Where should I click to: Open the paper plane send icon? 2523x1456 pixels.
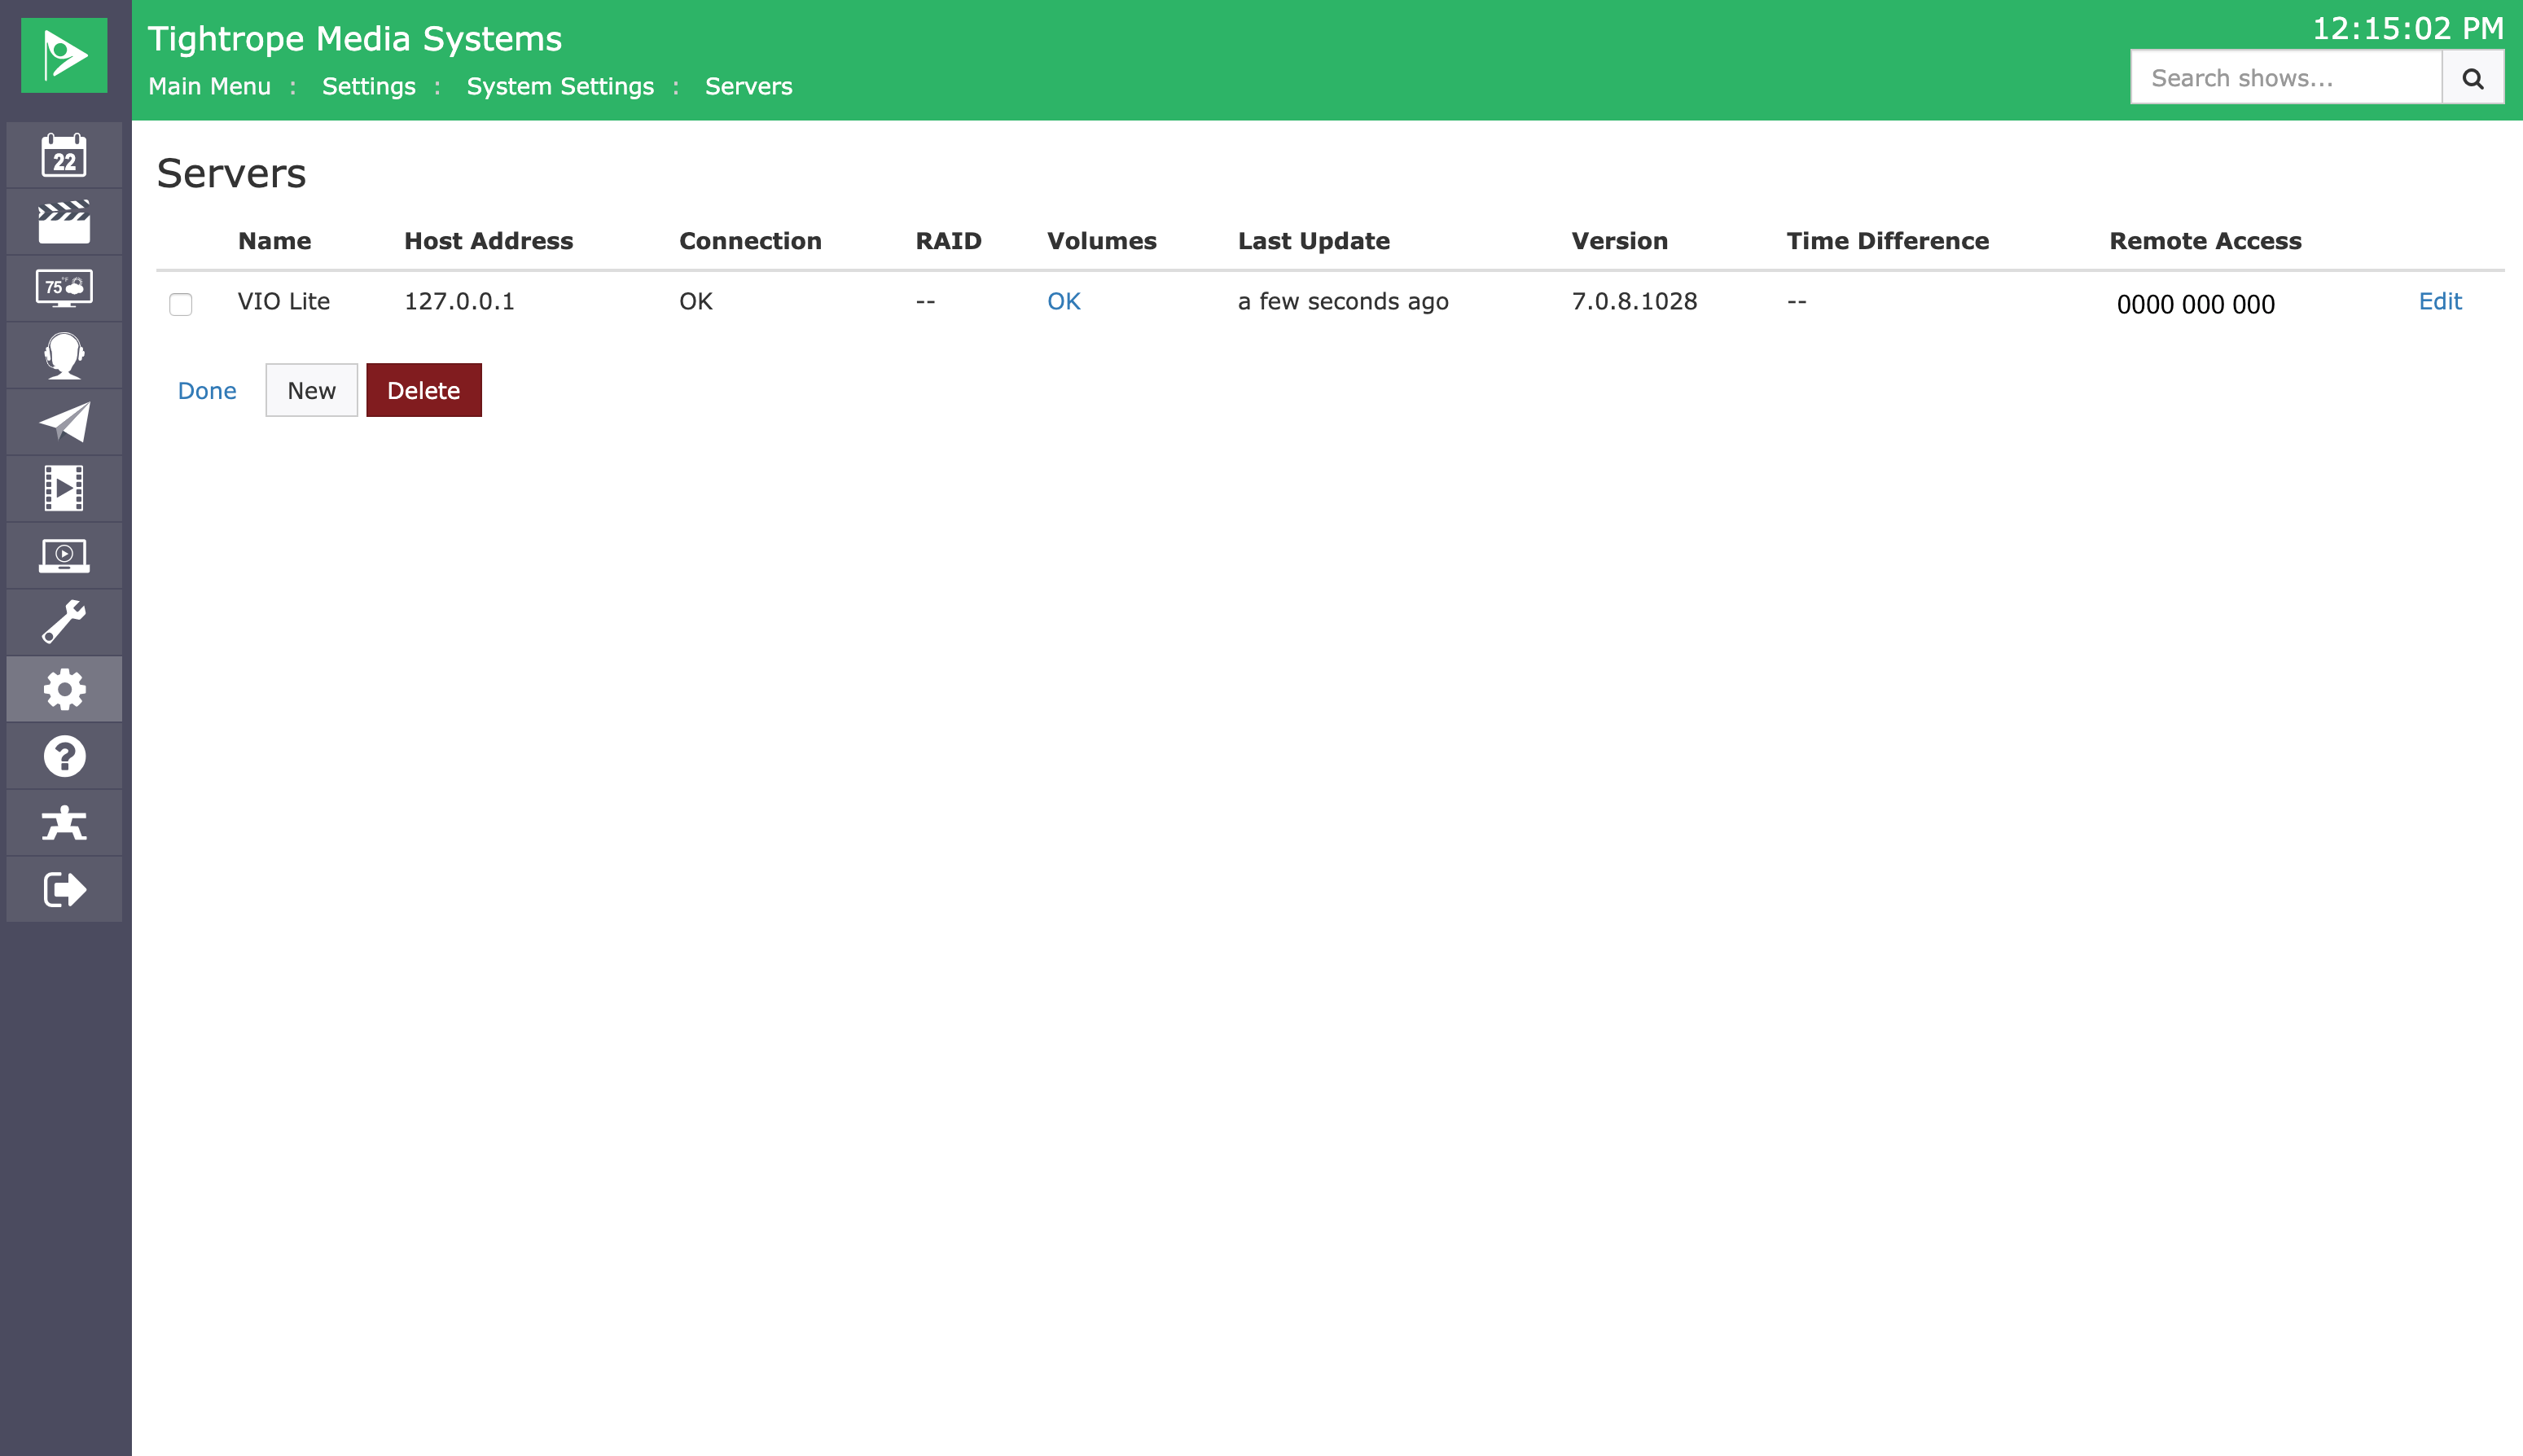[64, 422]
